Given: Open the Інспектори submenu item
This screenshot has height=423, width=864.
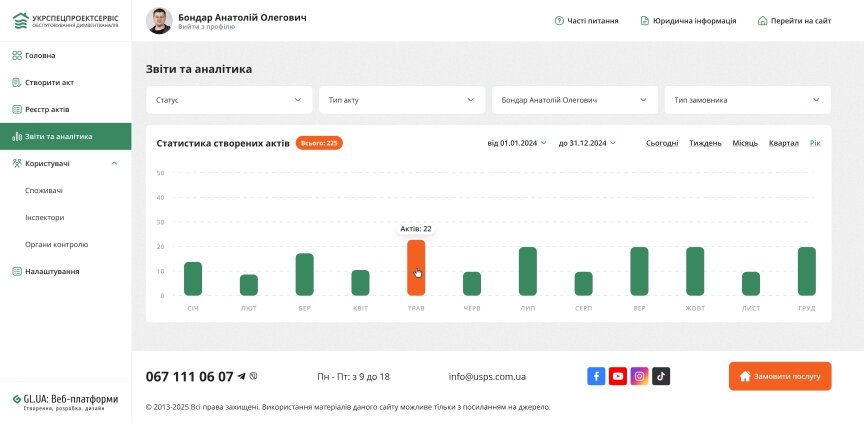Looking at the screenshot, I should [x=45, y=218].
